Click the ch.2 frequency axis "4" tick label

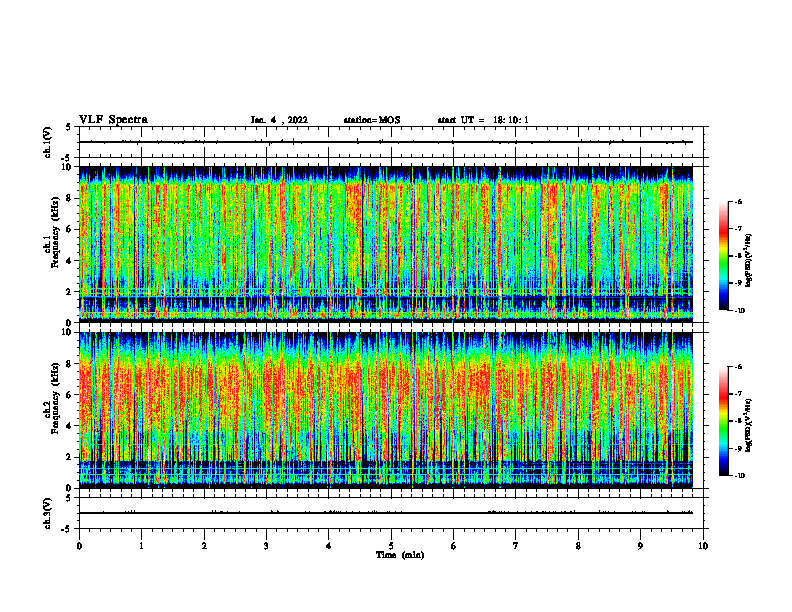coord(69,426)
